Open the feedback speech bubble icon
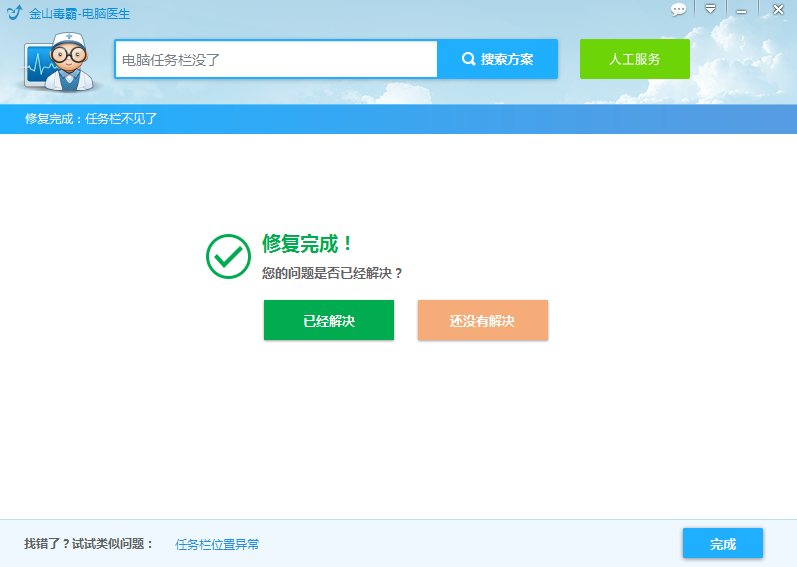797x567 pixels. 678,10
